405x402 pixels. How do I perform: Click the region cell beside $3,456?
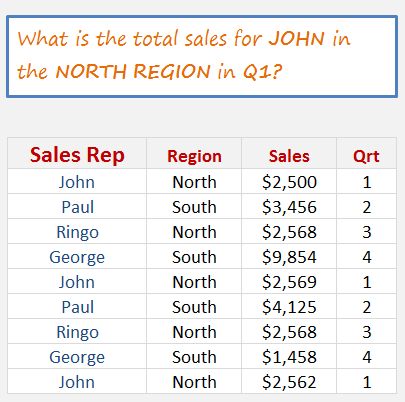coord(194,206)
